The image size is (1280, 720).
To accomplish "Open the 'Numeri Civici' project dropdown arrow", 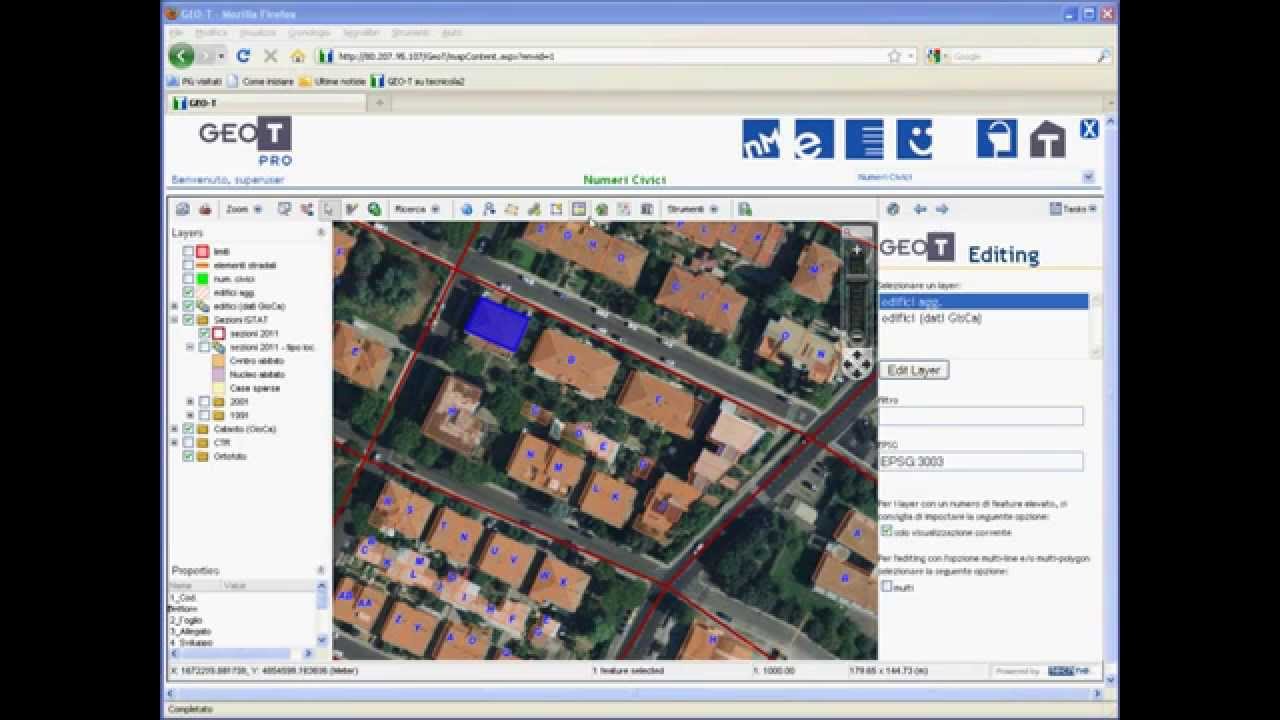I will pyautogui.click(x=1088, y=177).
